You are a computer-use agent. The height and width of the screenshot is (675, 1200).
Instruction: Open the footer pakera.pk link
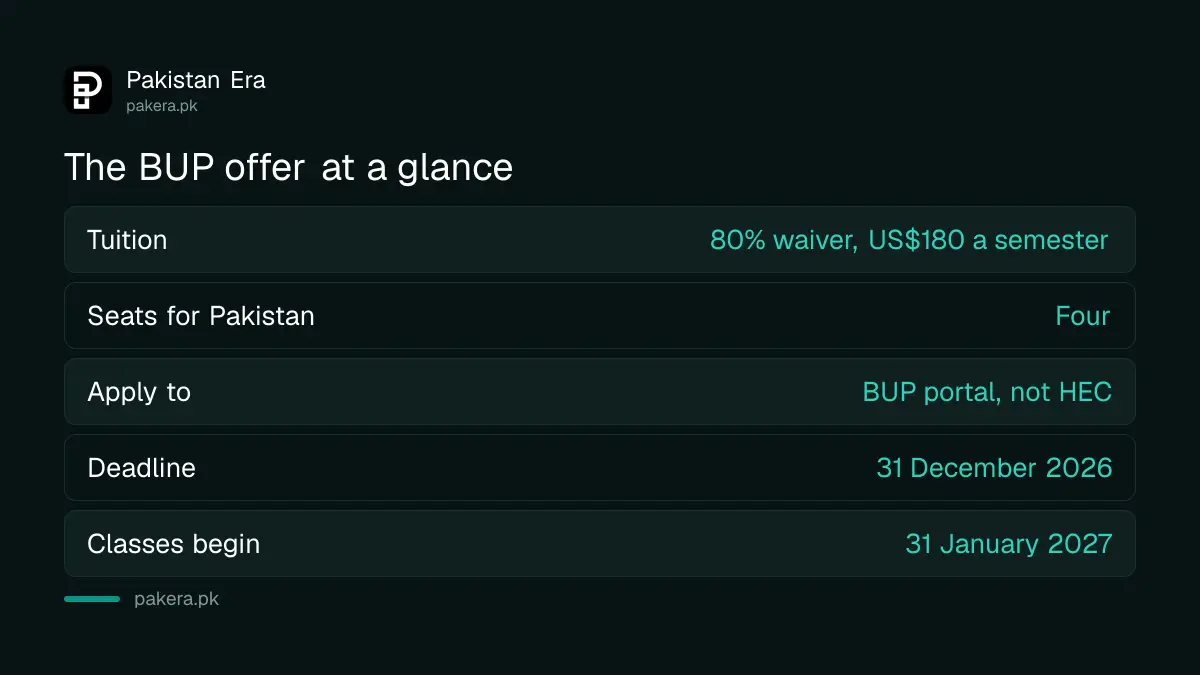pos(176,600)
